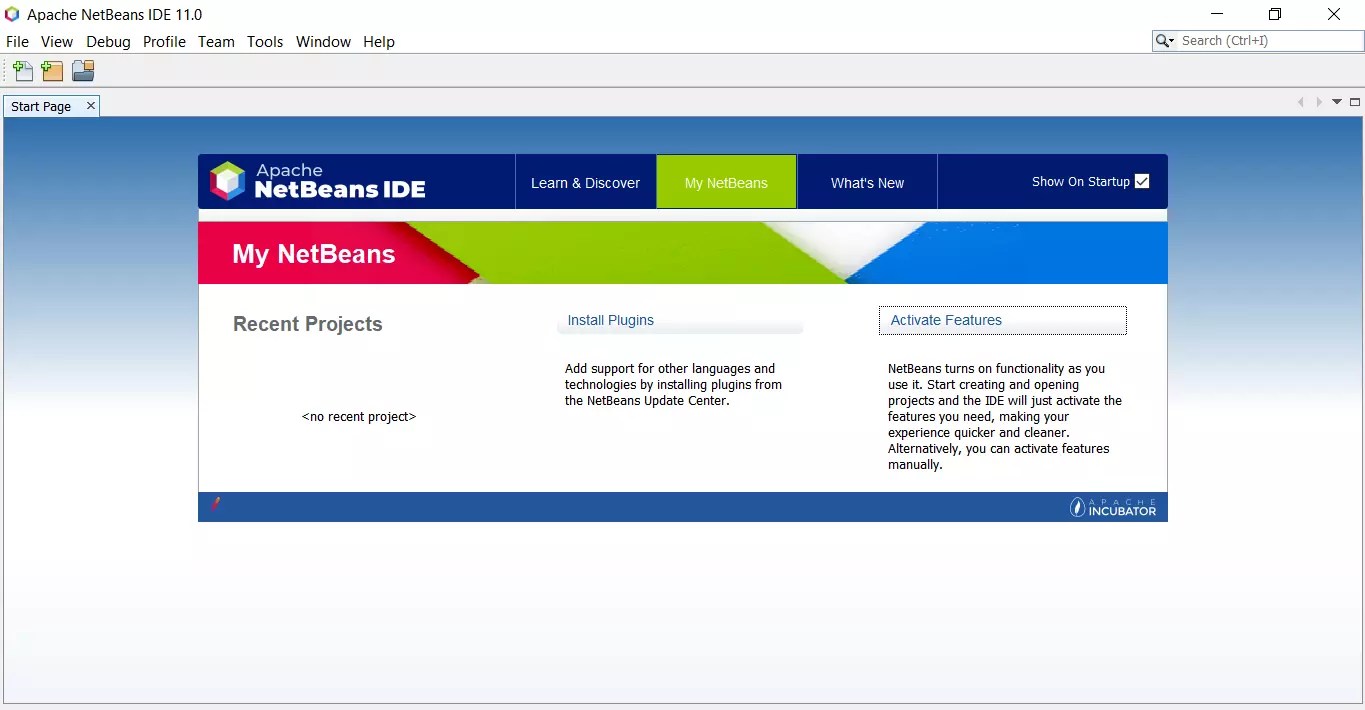Switch to the Learn & Discover tab
The width and height of the screenshot is (1365, 710).
[x=585, y=182]
